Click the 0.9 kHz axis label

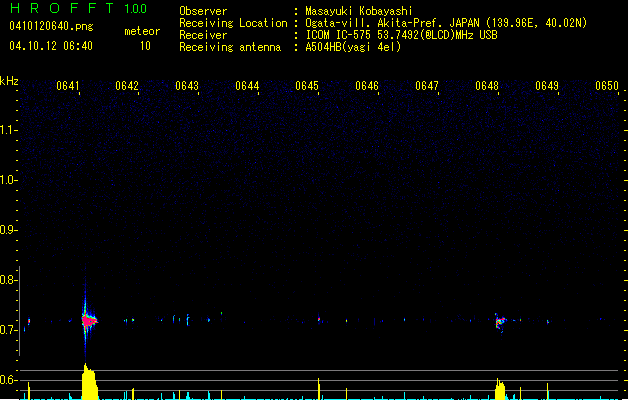tap(7, 230)
